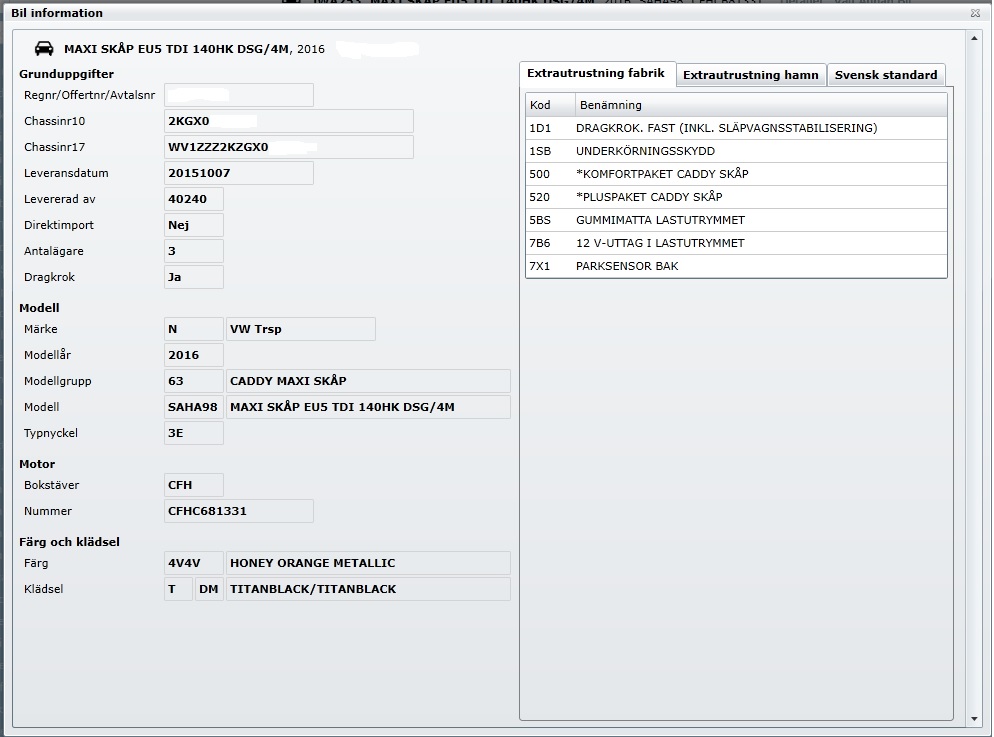Click the CADDY MAXI SKÅP field
Image resolution: width=994 pixels, height=737 pixels.
(x=368, y=381)
